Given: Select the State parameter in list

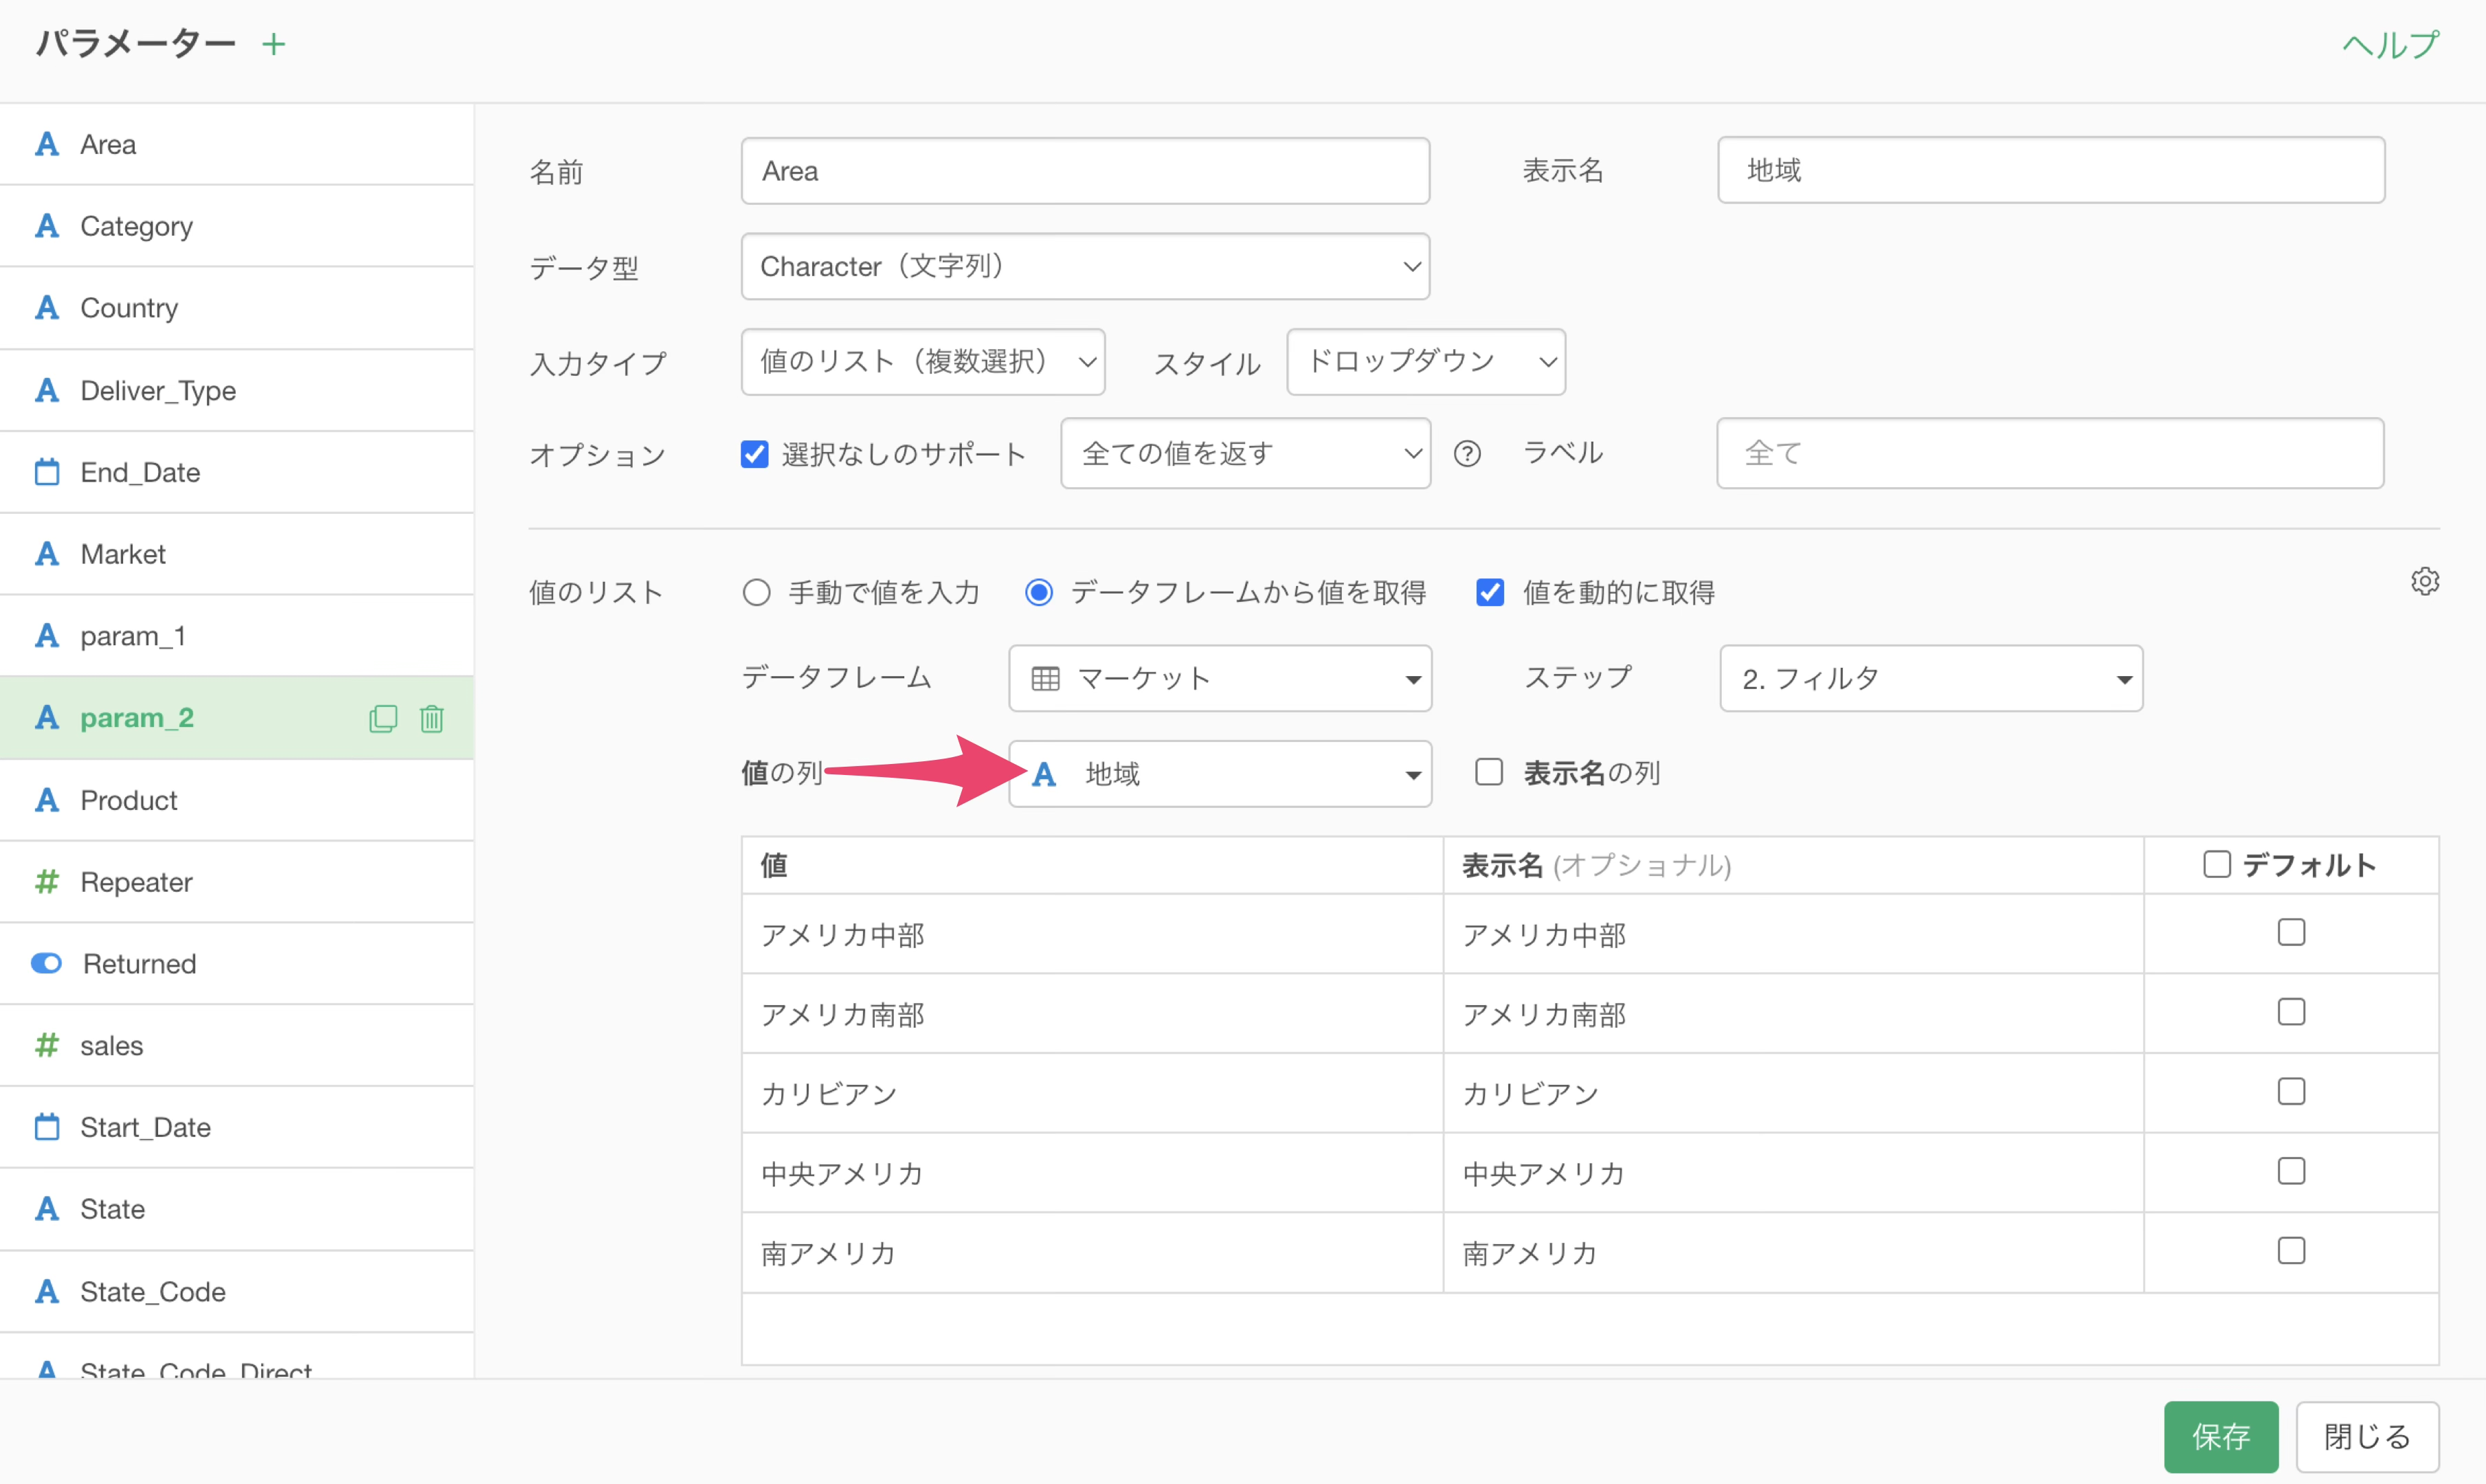Looking at the screenshot, I should pos(113,1209).
